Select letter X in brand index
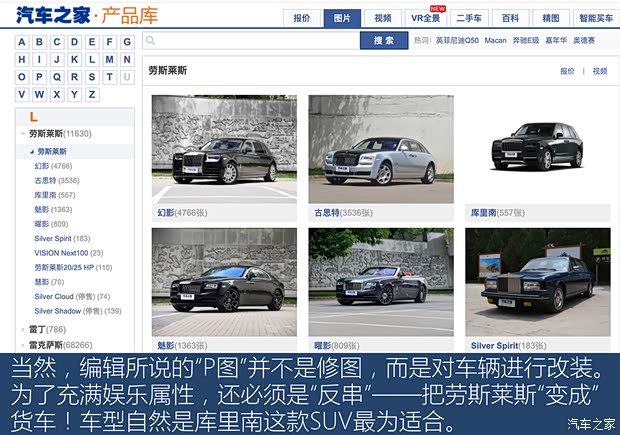 [57, 95]
